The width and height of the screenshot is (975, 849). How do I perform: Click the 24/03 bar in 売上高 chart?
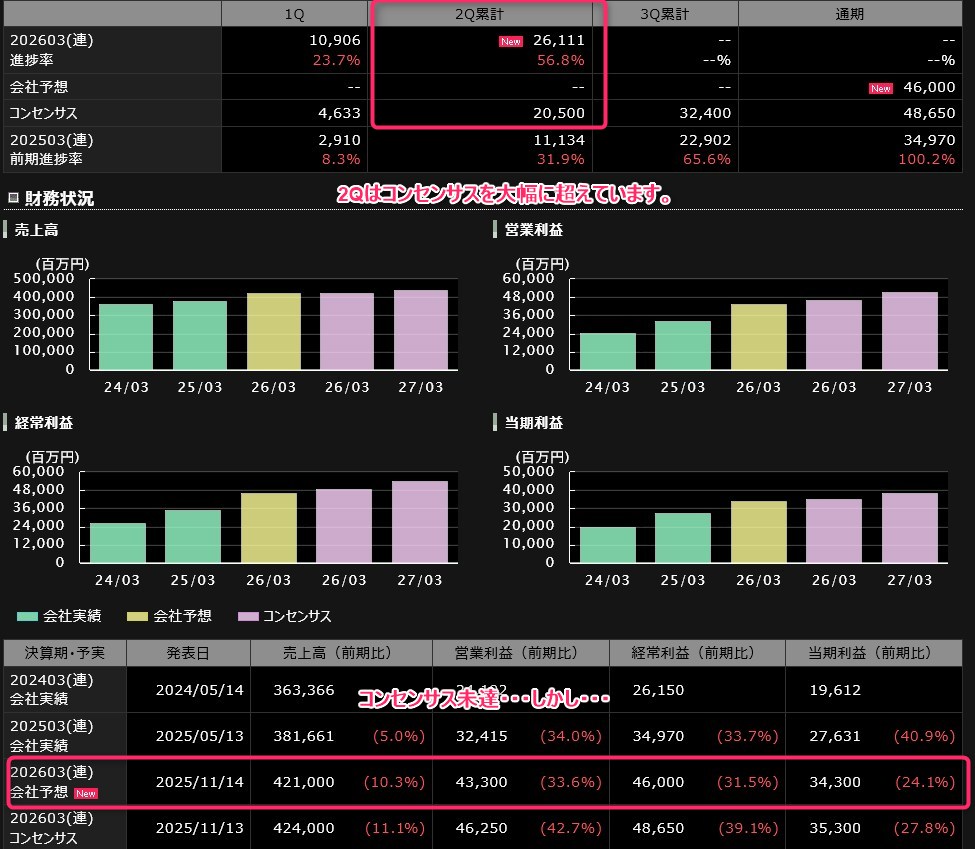click(x=126, y=337)
